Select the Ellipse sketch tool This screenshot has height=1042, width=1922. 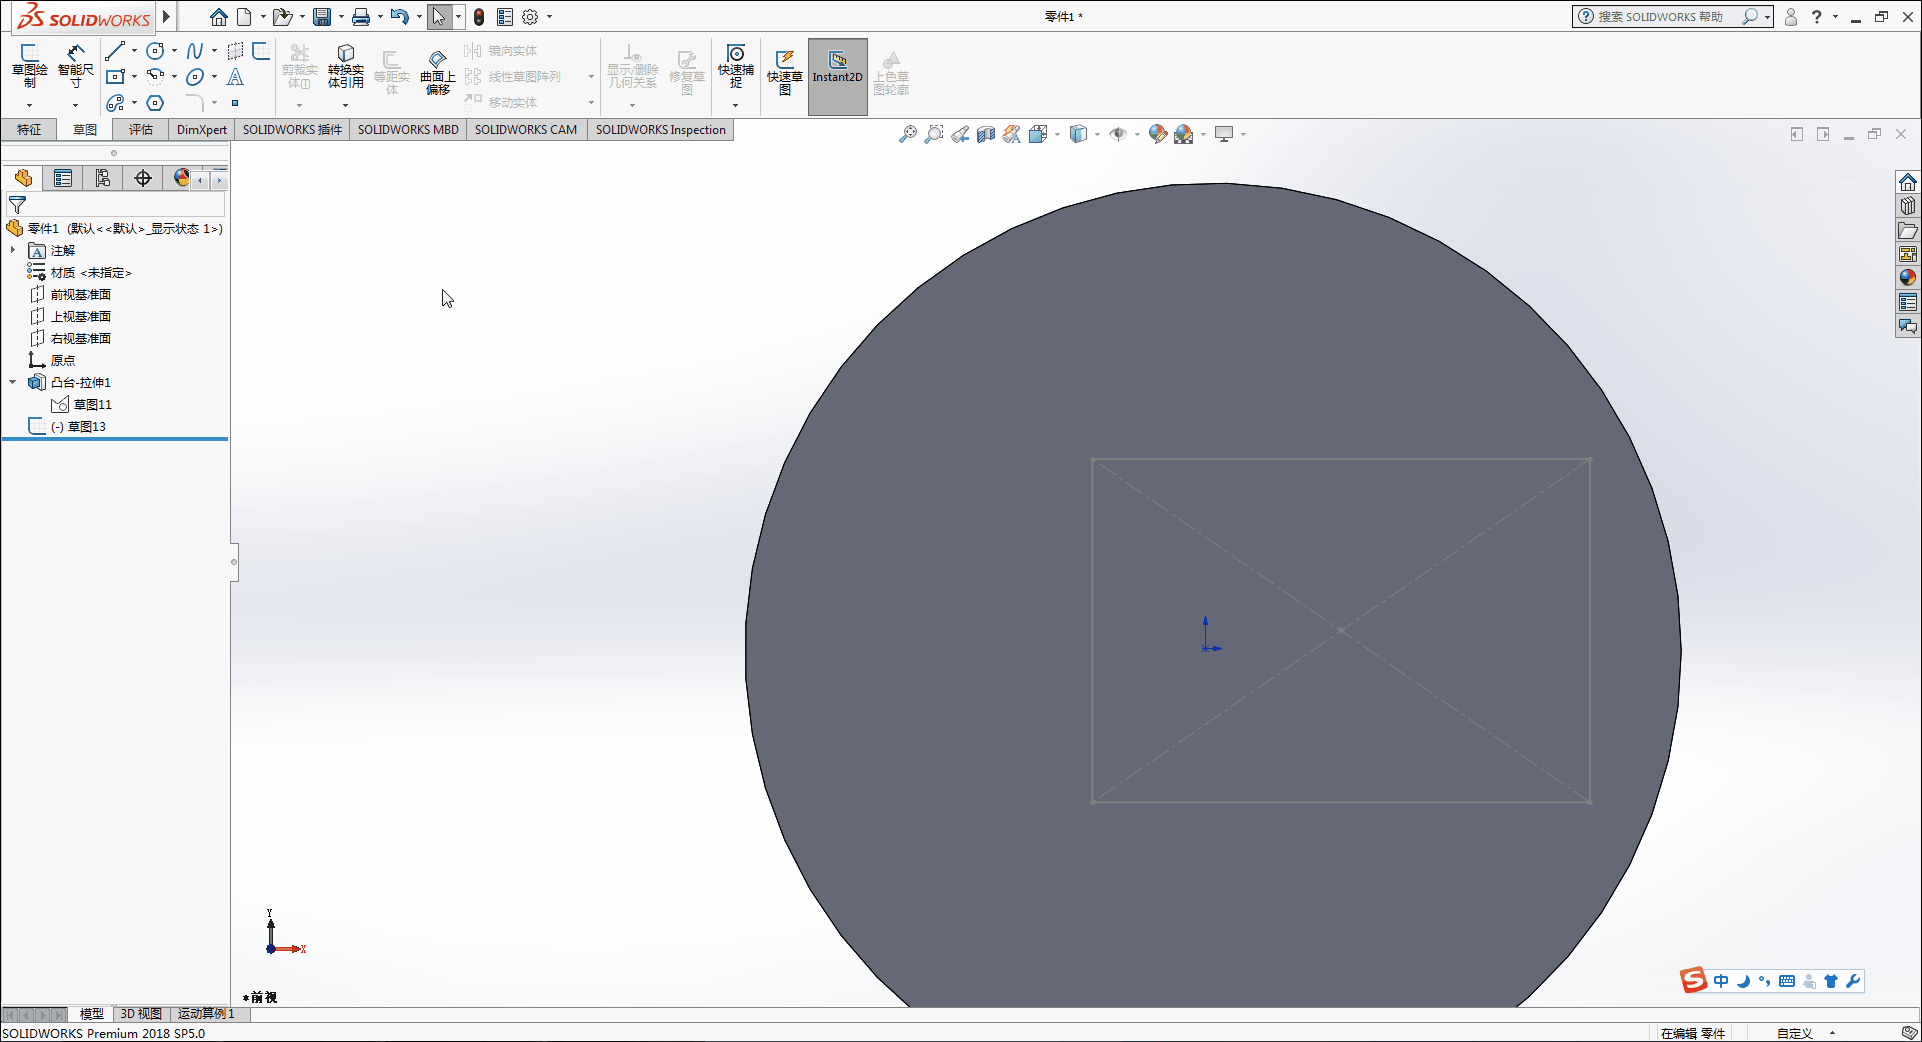tap(195, 77)
